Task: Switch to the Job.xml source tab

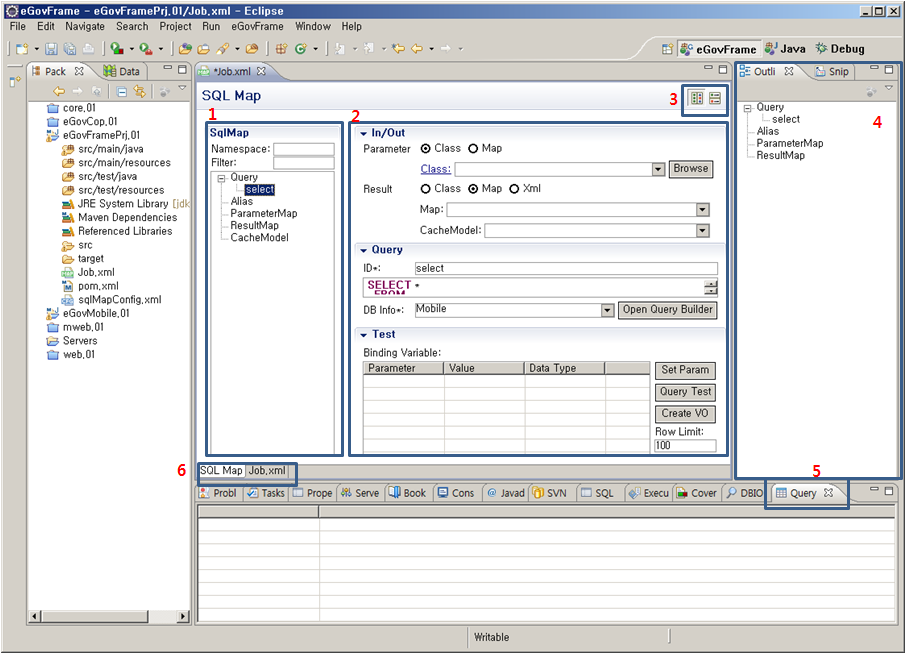Action: pyautogui.click(x=267, y=470)
